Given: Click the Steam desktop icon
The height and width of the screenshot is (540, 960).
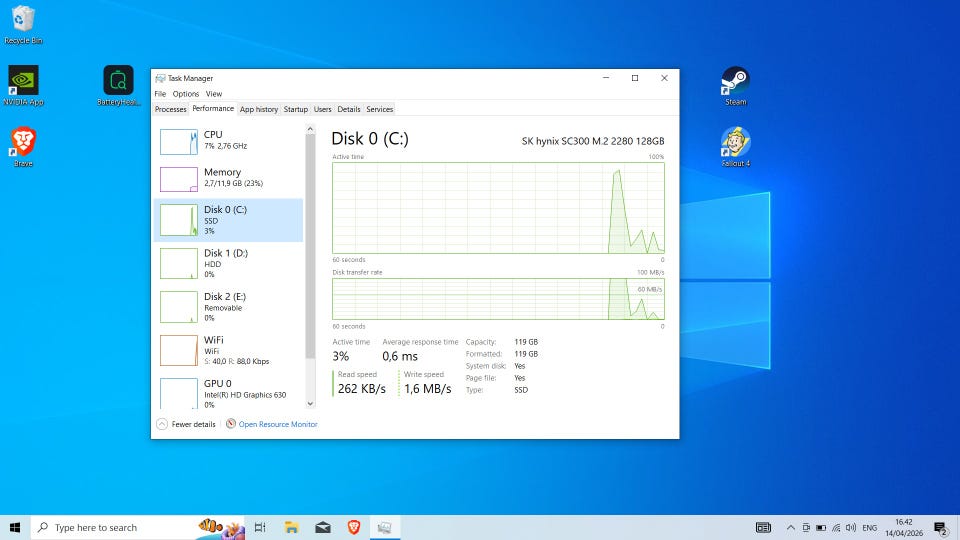Looking at the screenshot, I should [735, 86].
